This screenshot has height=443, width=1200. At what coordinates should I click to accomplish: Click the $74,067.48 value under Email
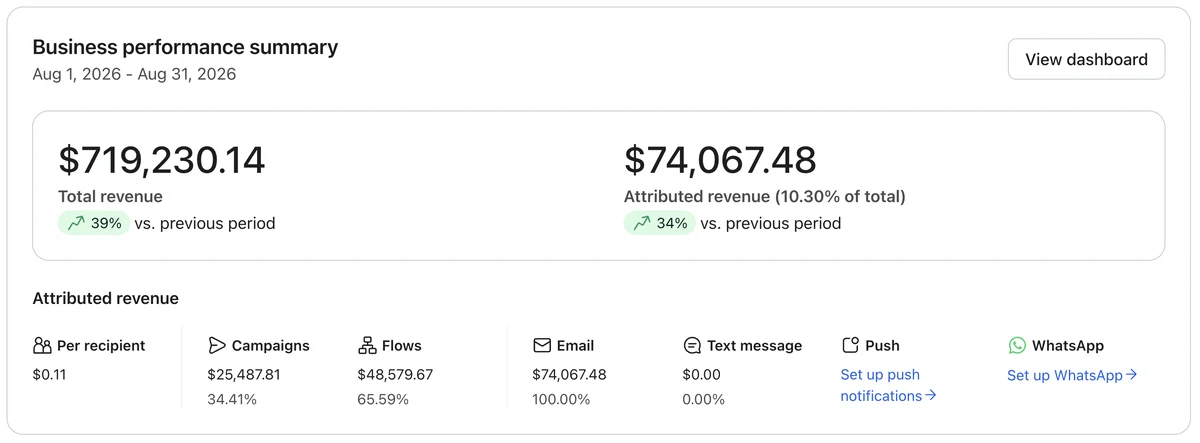coord(570,375)
